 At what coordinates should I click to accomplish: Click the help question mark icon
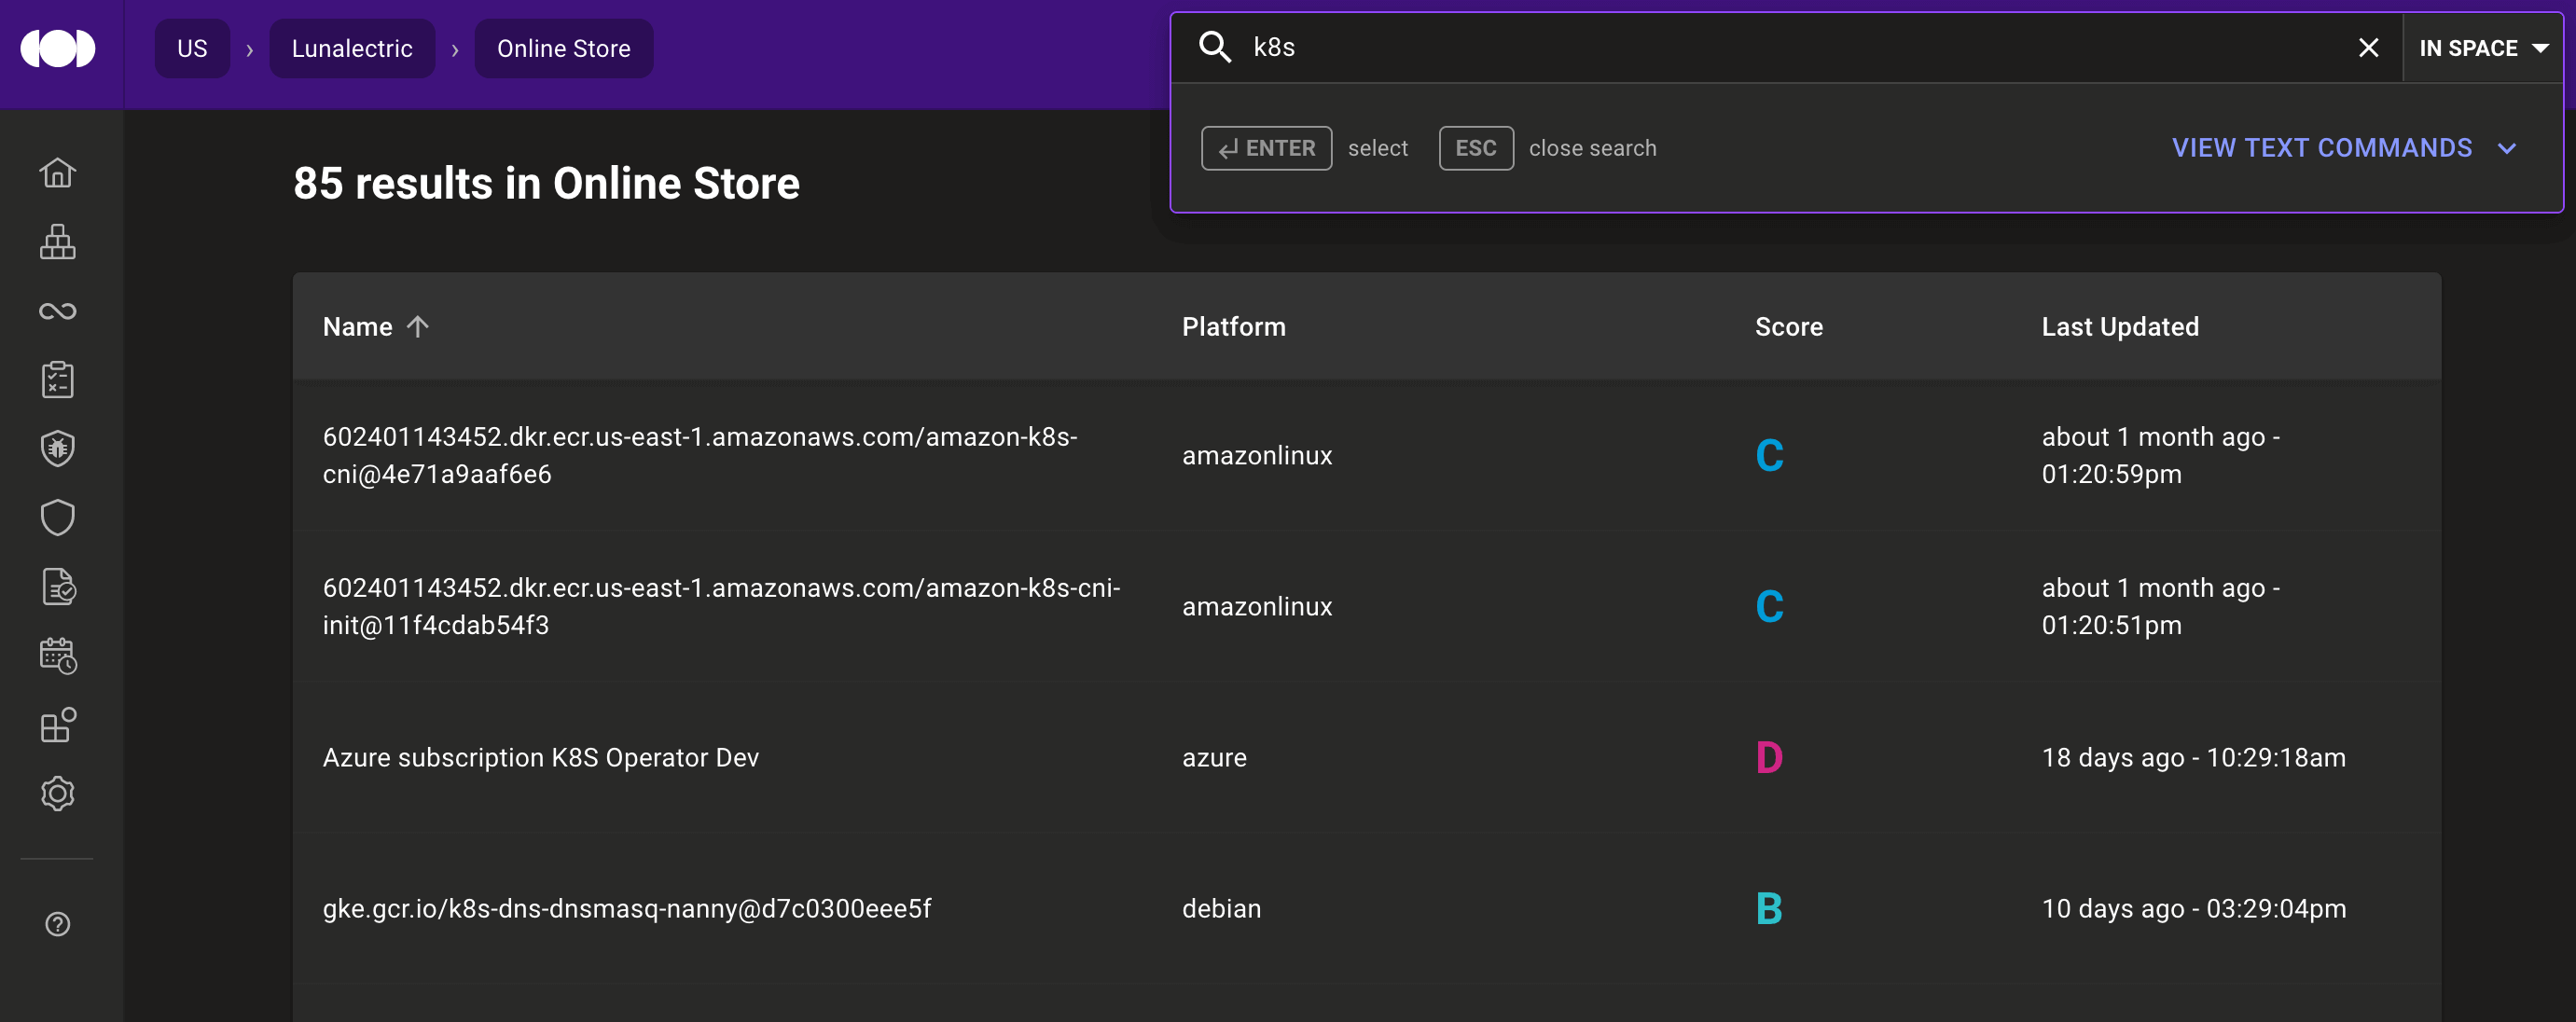(x=57, y=924)
